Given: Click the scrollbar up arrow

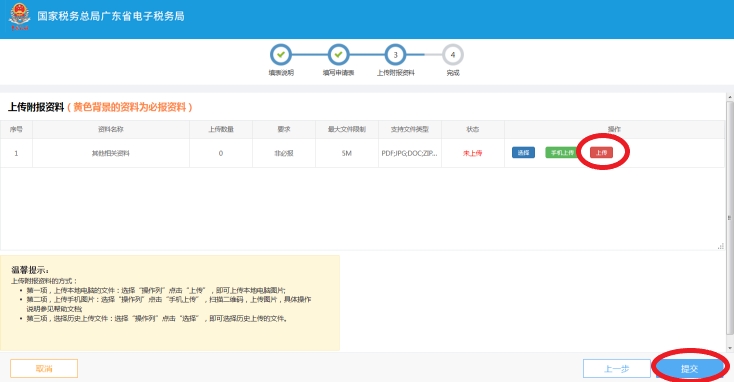Looking at the screenshot, I should coord(729,97).
